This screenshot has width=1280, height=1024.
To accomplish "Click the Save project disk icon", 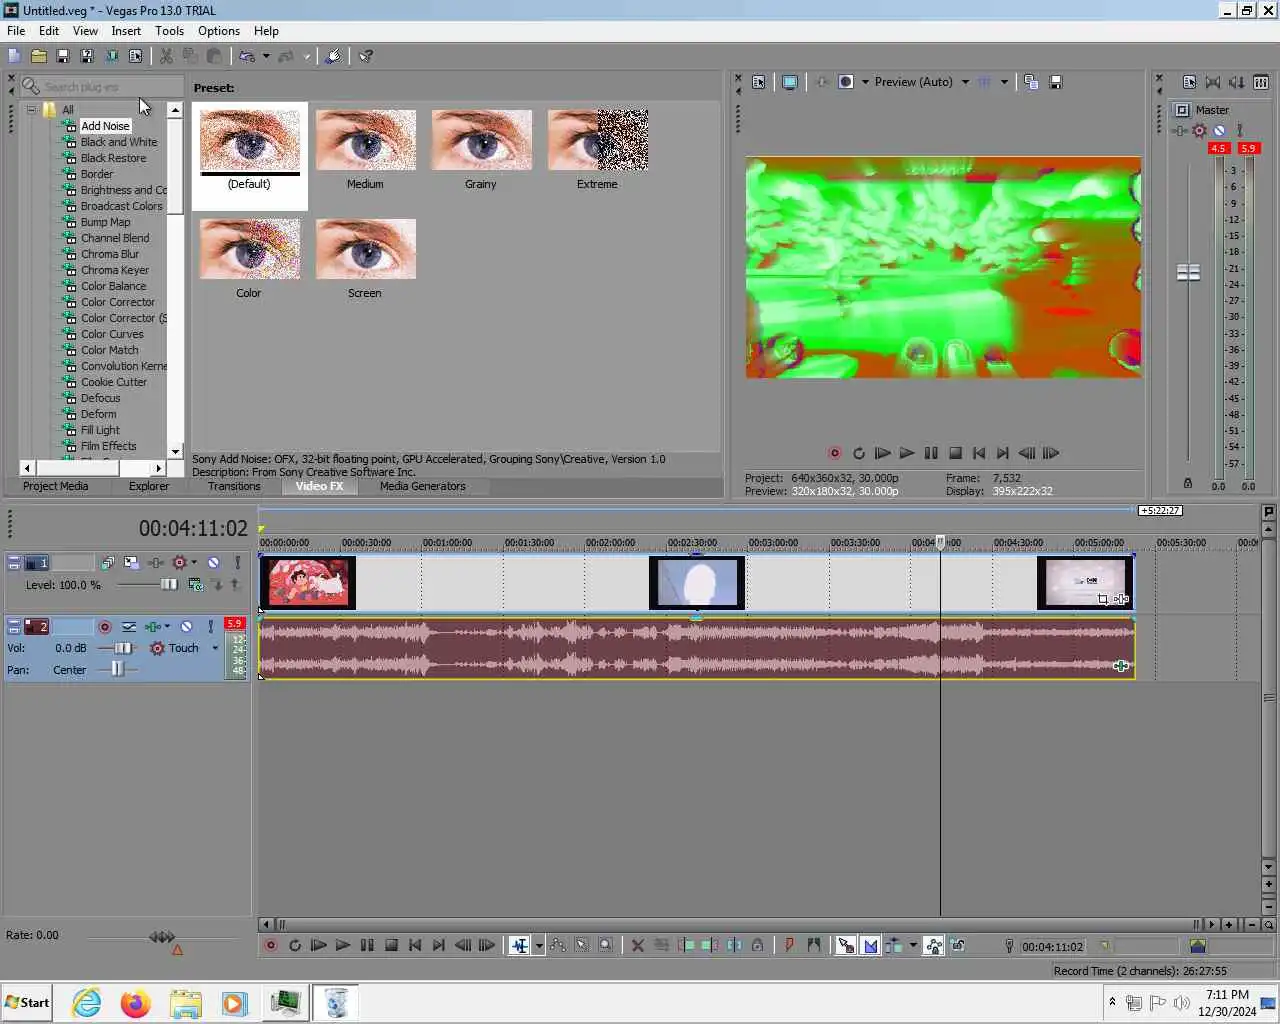I will click(x=62, y=56).
